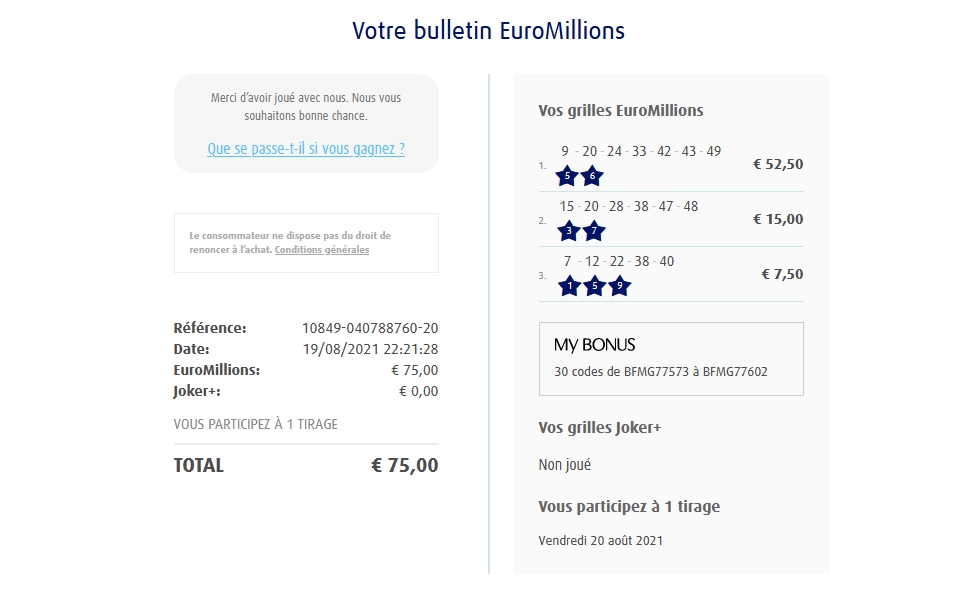Click star number 6 in grid 1
This screenshot has width=975, height=602.
click(592, 177)
